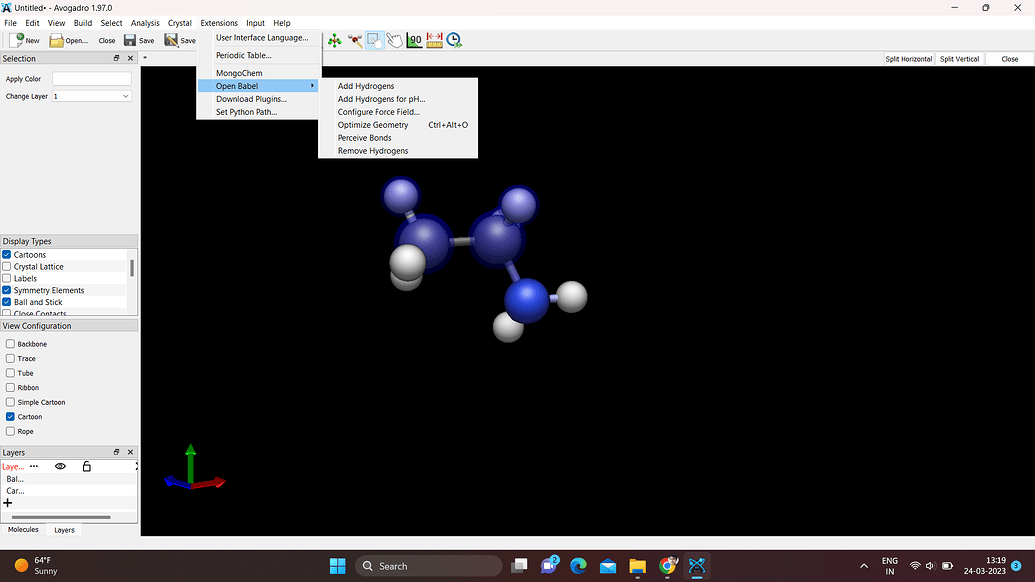This screenshot has width=1035, height=582.
Task: Click the Open folder toolbar icon
Action: click(x=57, y=40)
